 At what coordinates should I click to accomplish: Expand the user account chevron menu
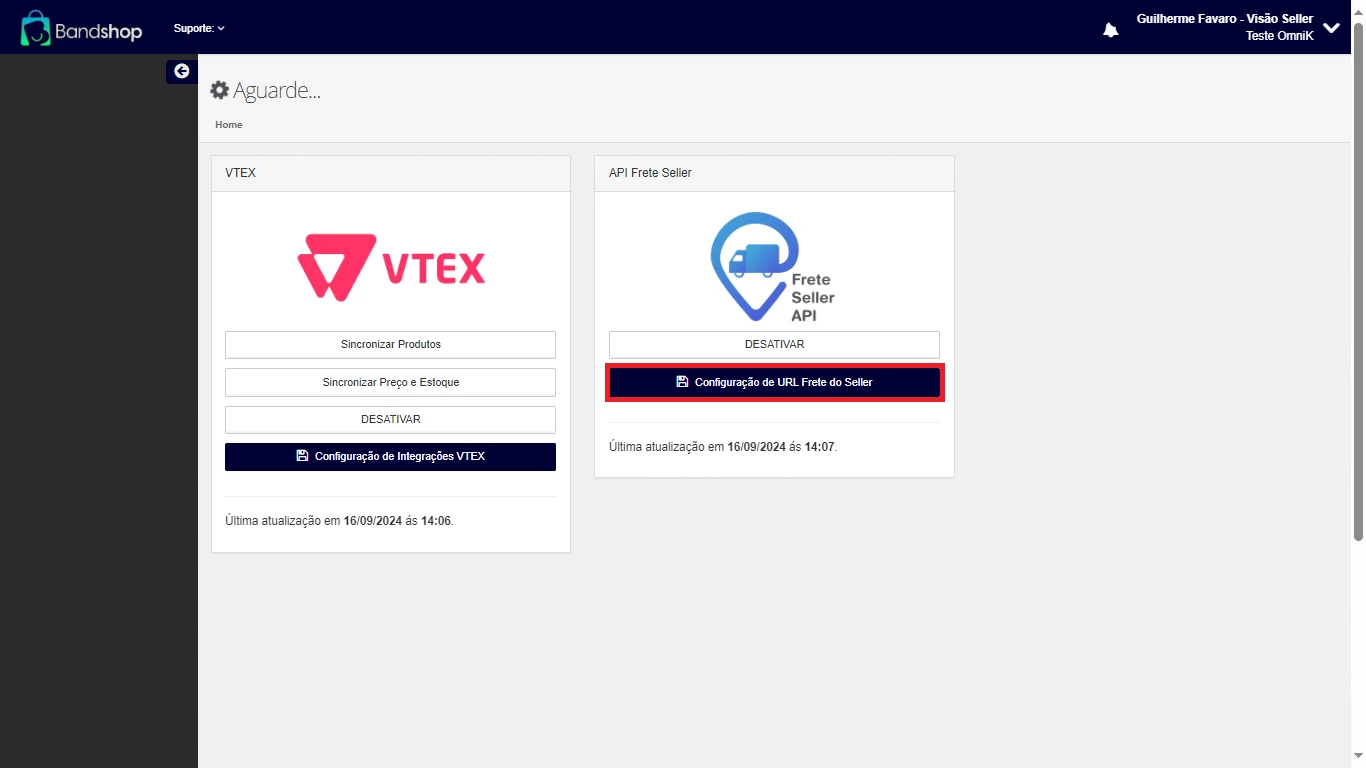click(x=1331, y=28)
